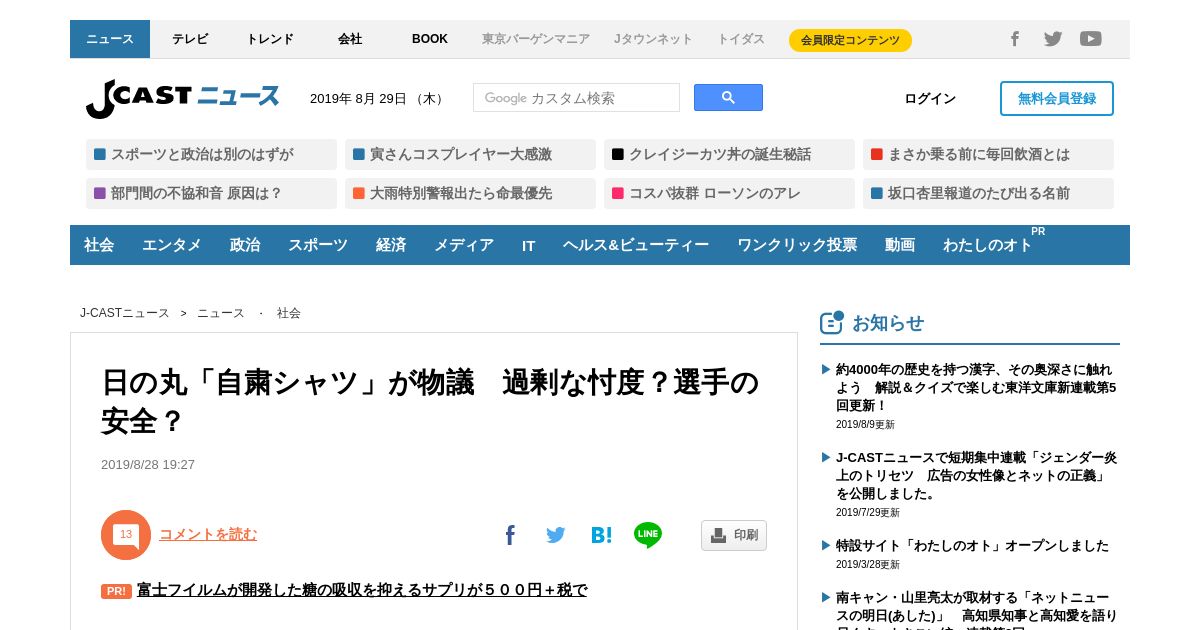Click the orange comment bubble icon showing 13
Image resolution: width=1200 pixels, height=630 pixels.
click(126, 535)
